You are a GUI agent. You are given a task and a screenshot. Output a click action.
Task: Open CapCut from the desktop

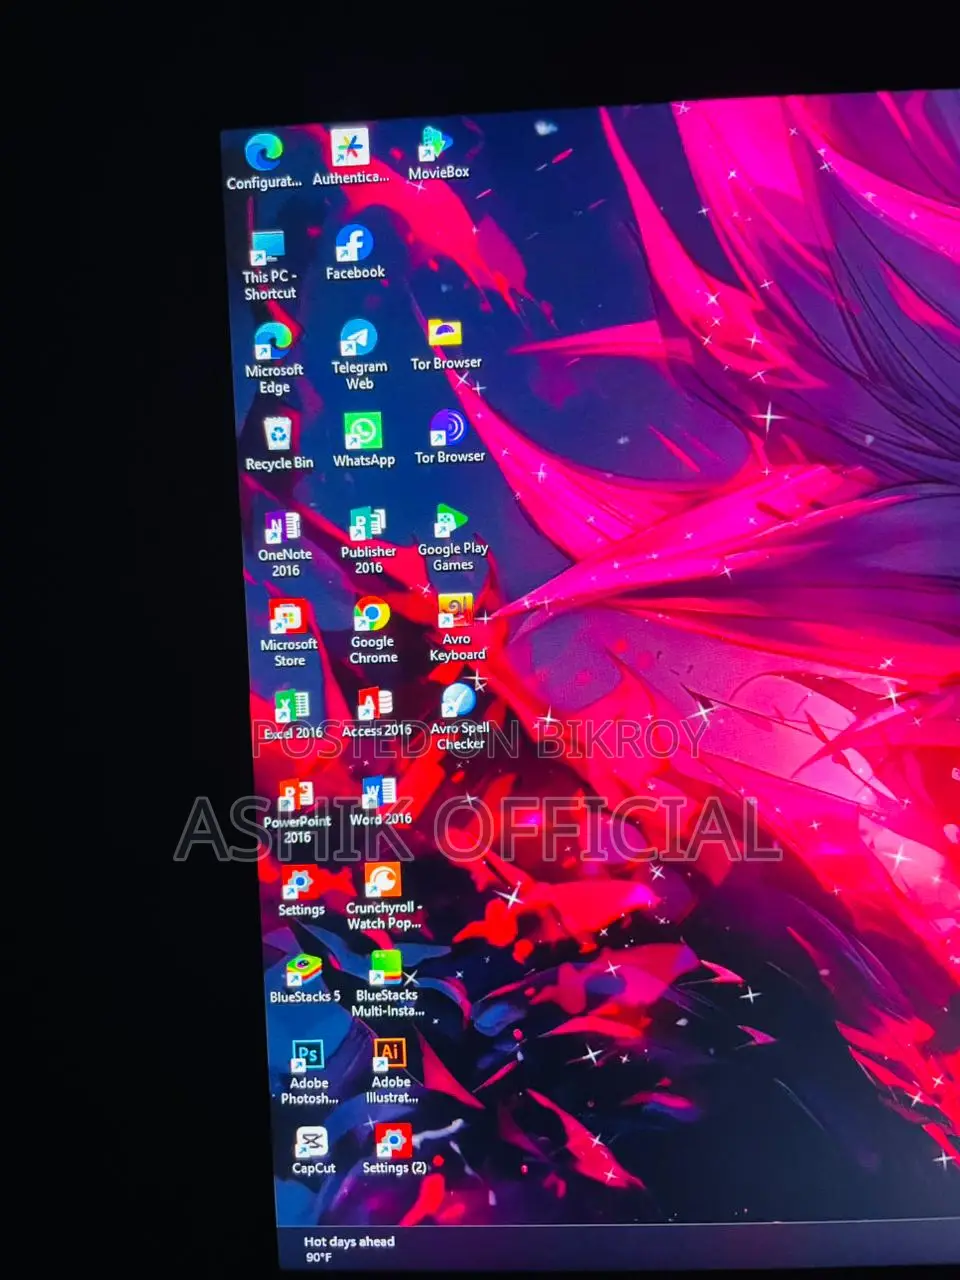pyautogui.click(x=313, y=1150)
